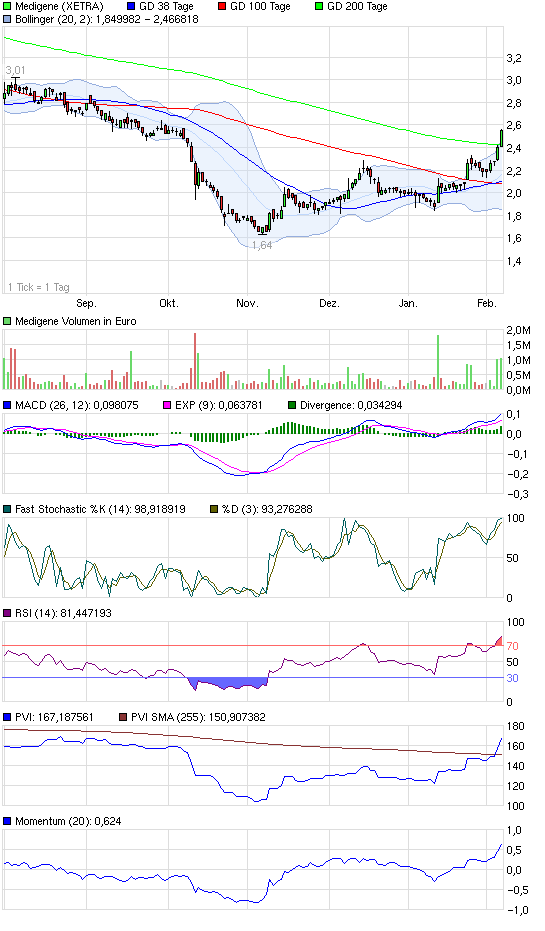This screenshot has height=931, width=545.
Task: Click the 180 PVI axis label
Action: (515, 726)
